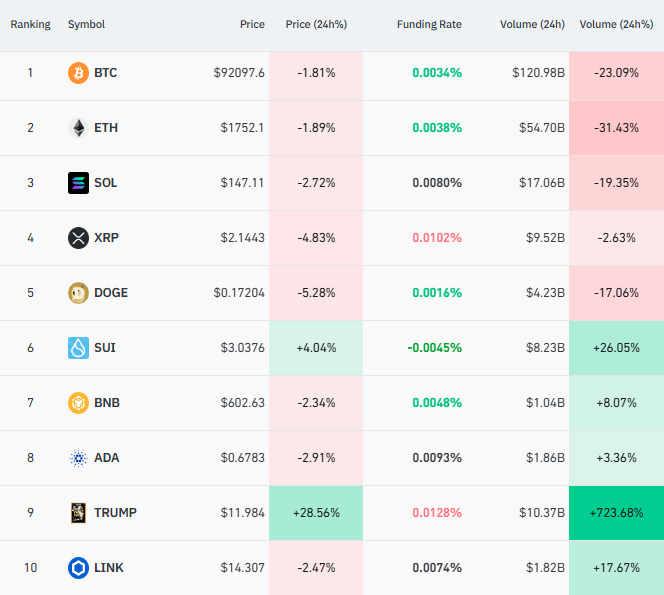Click the Ethereum ETH coin icon
664x595 pixels.
(x=78, y=128)
